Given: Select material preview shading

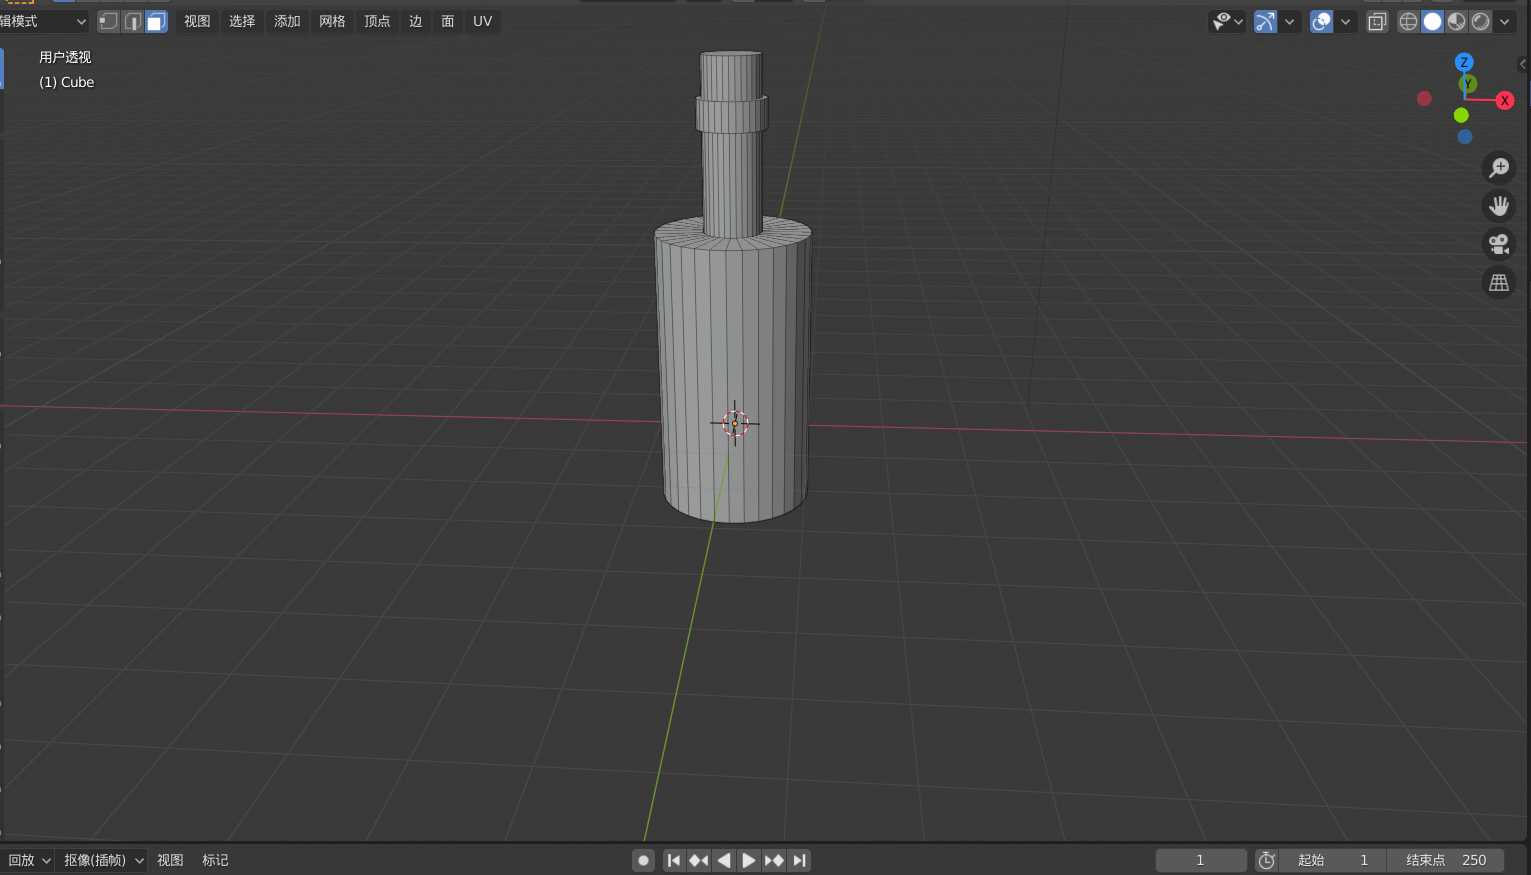Looking at the screenshot, I should [1456, 21].
